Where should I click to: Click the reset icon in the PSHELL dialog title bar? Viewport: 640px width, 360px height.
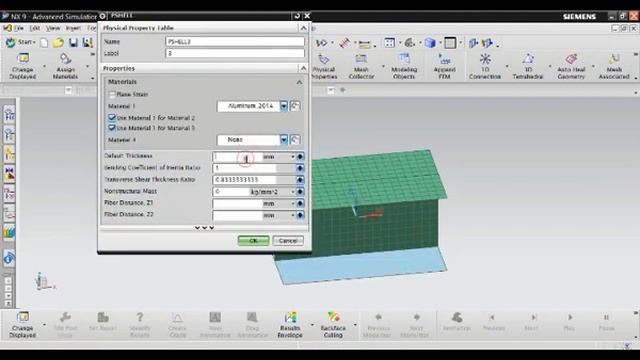pyautogui.click(x=297, y=16)
